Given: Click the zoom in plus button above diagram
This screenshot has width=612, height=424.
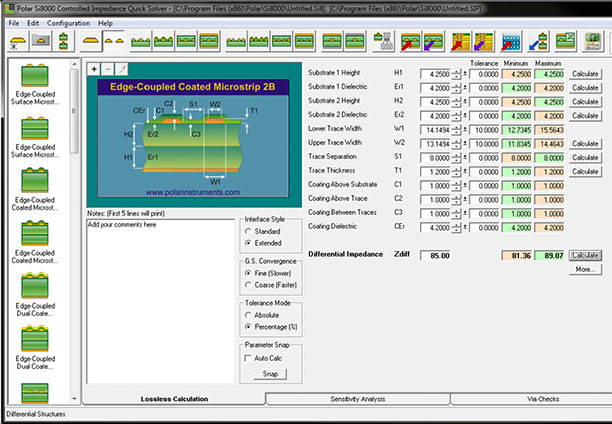Looking at the screenshot, I should 93,69.
